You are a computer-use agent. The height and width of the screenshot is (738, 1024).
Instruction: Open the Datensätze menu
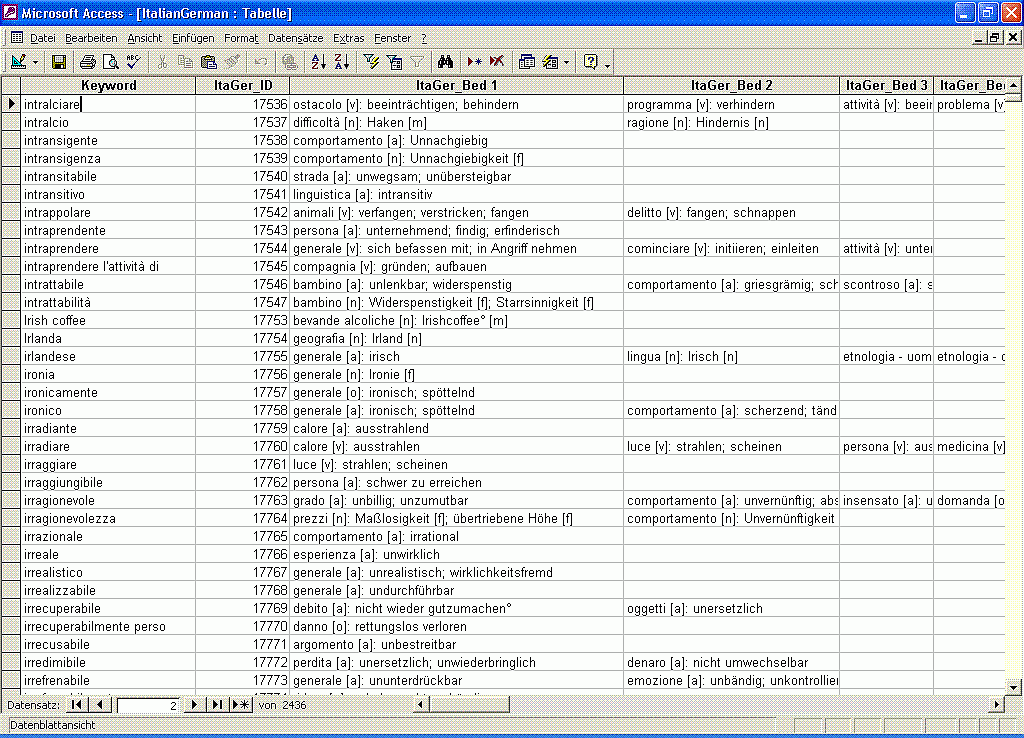pos(295,39)
